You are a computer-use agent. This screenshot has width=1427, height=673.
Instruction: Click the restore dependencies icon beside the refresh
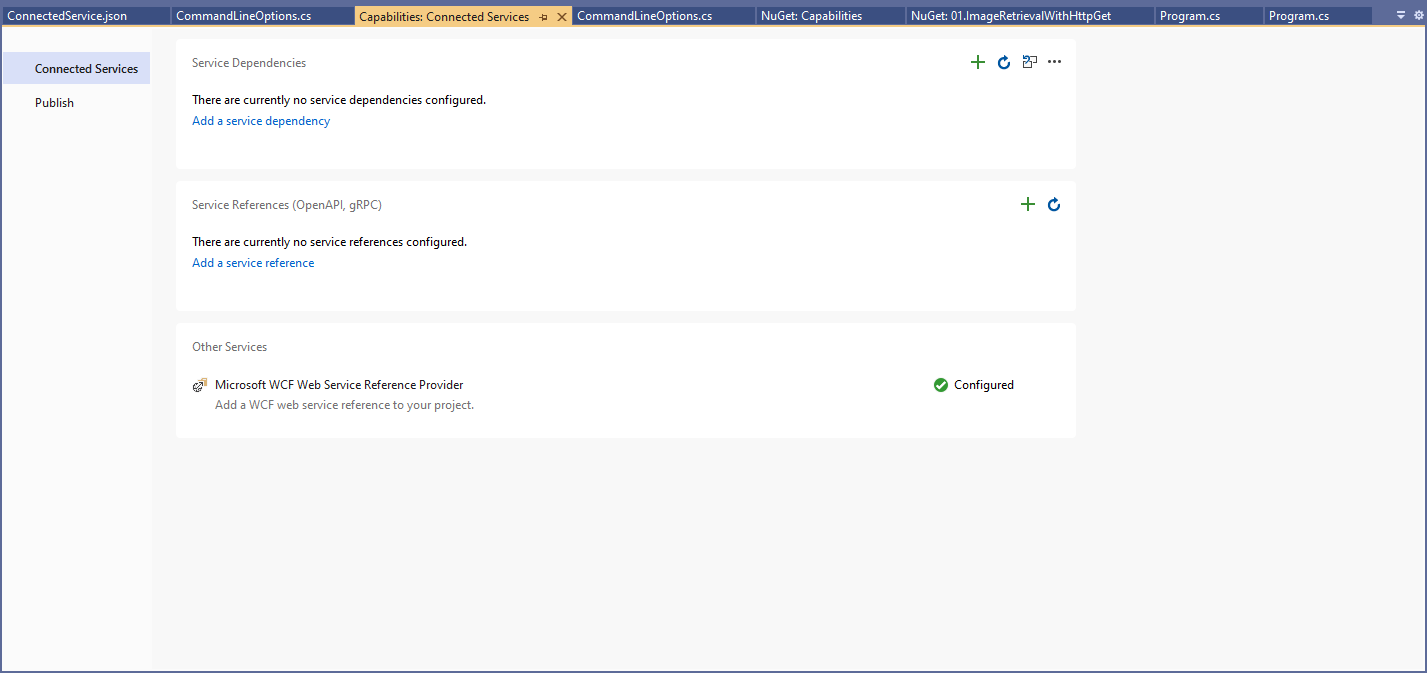pos(1029,62)
